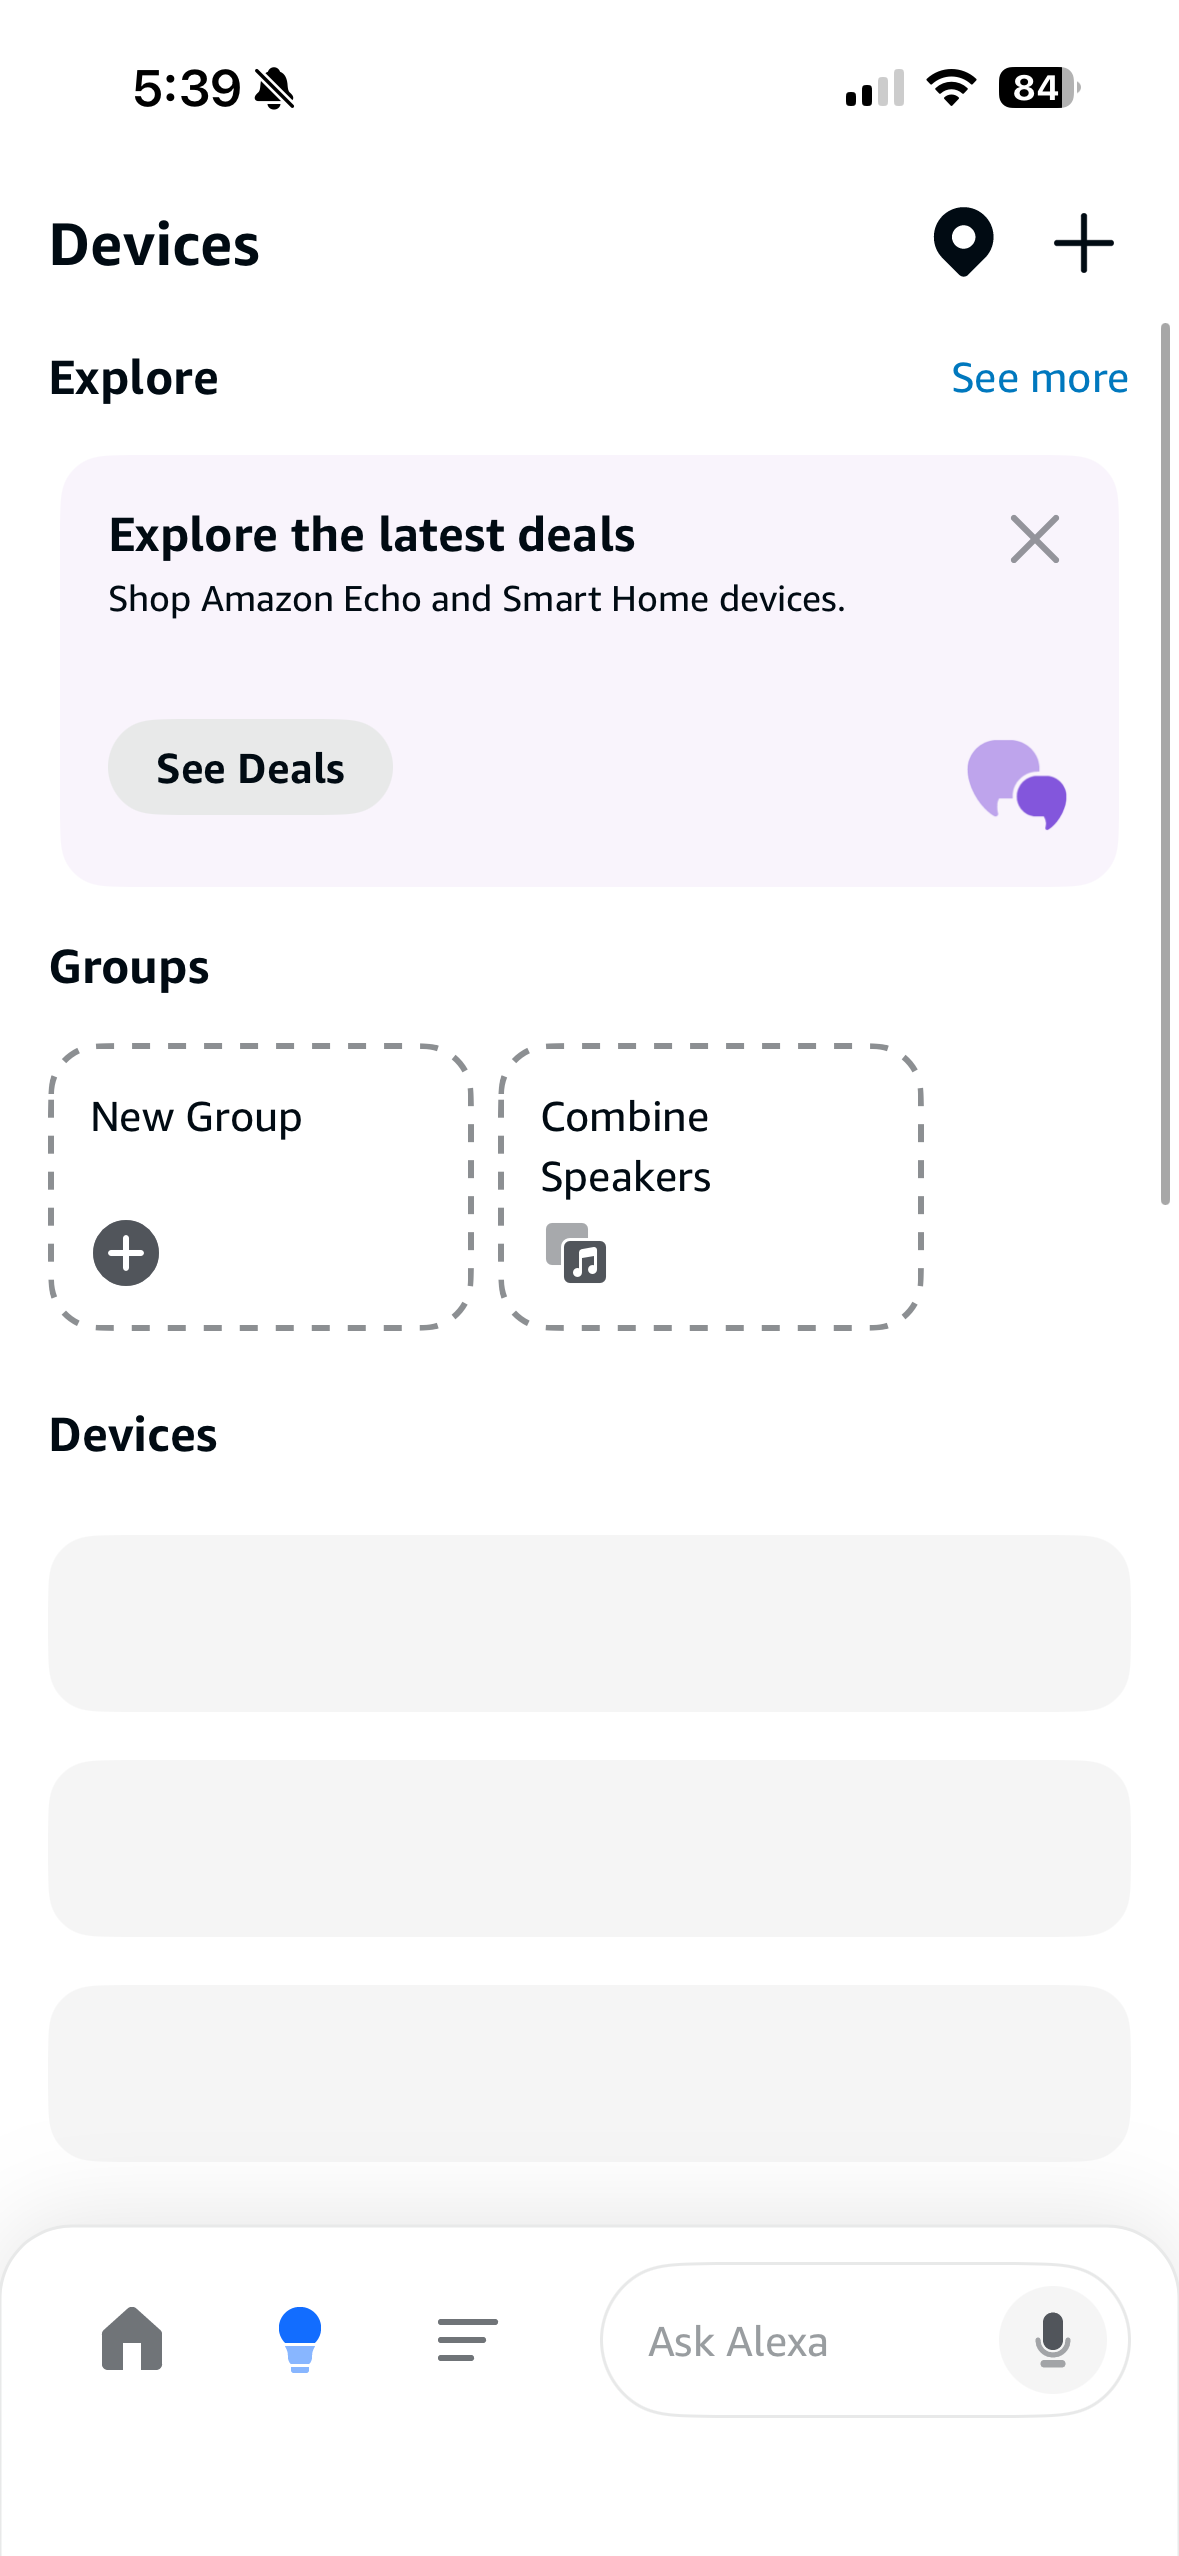The image size is (1179, 2556).
Task: Click the vertical scrollbar on the right
Action: 1165,764
